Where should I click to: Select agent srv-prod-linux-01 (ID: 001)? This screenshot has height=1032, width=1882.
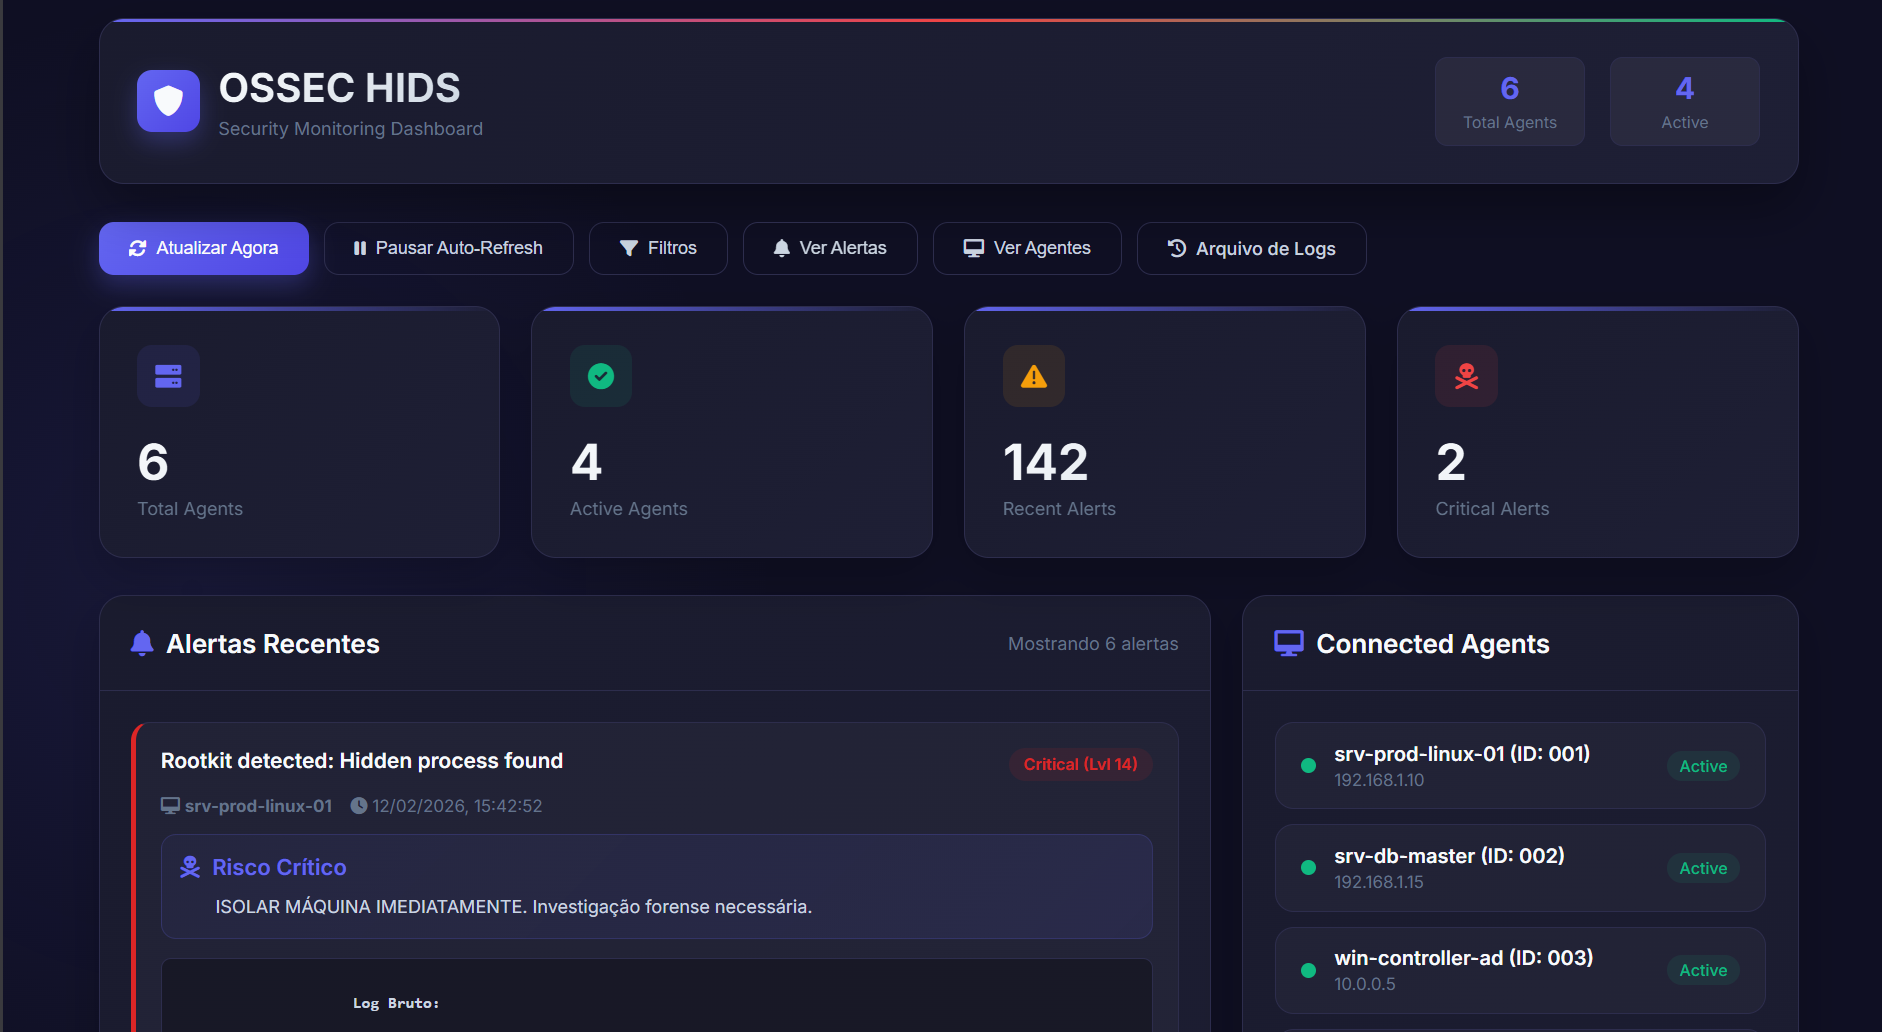click(x=1520, y=766)
